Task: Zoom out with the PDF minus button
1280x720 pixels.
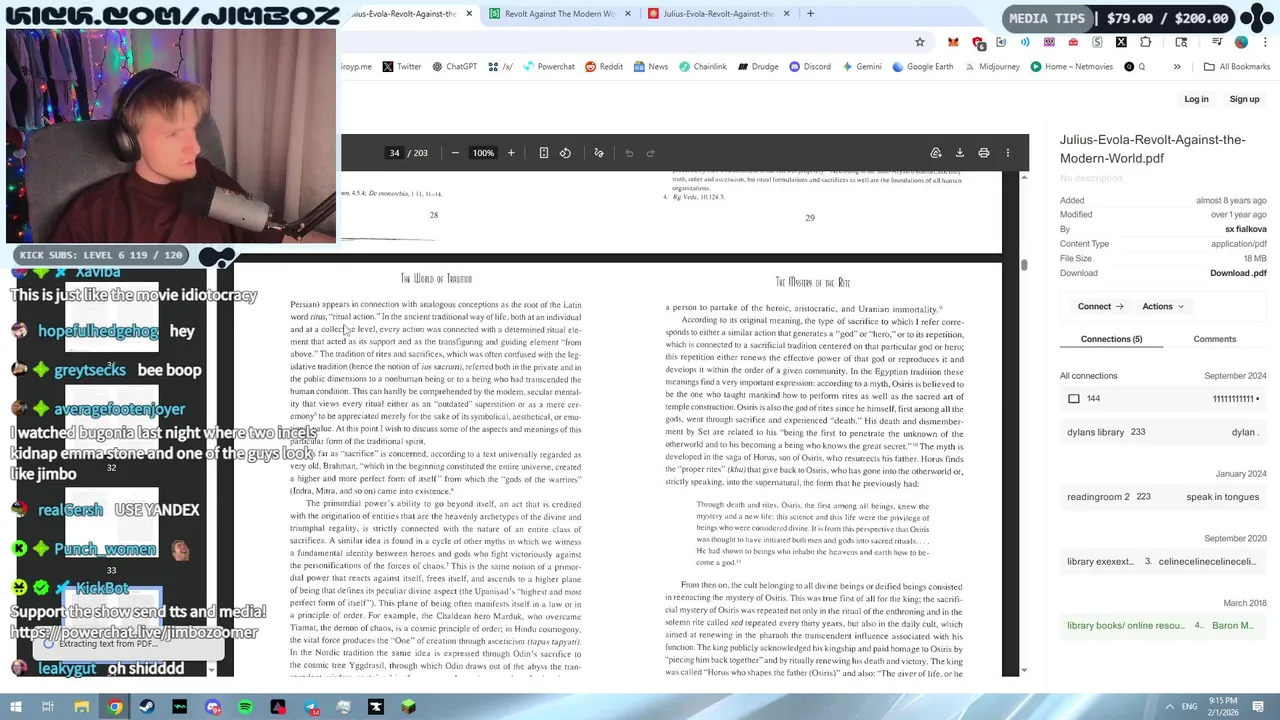Action: click(455, 153)
